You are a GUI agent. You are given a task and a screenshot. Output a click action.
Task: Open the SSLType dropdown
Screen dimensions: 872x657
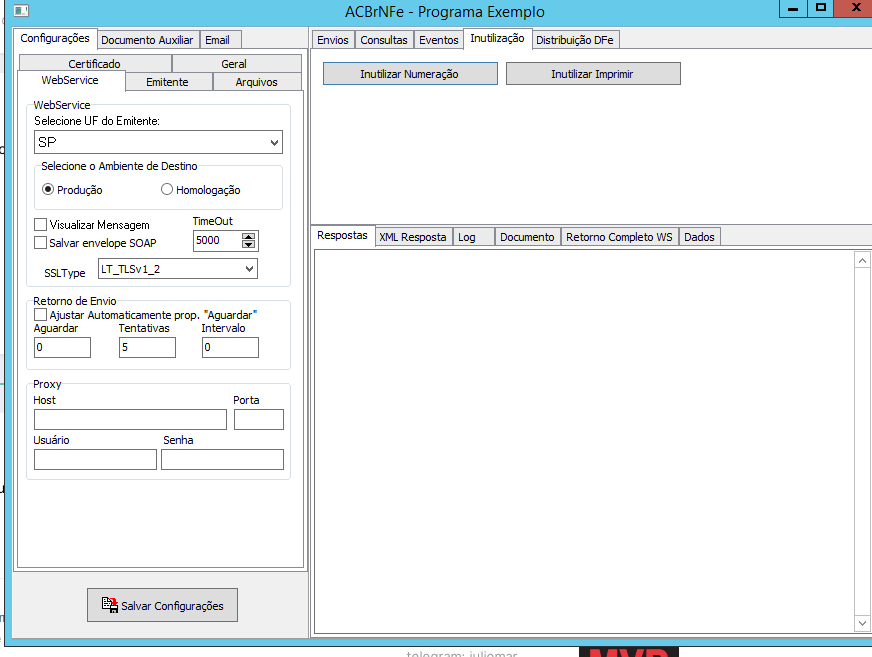[178, 269]
